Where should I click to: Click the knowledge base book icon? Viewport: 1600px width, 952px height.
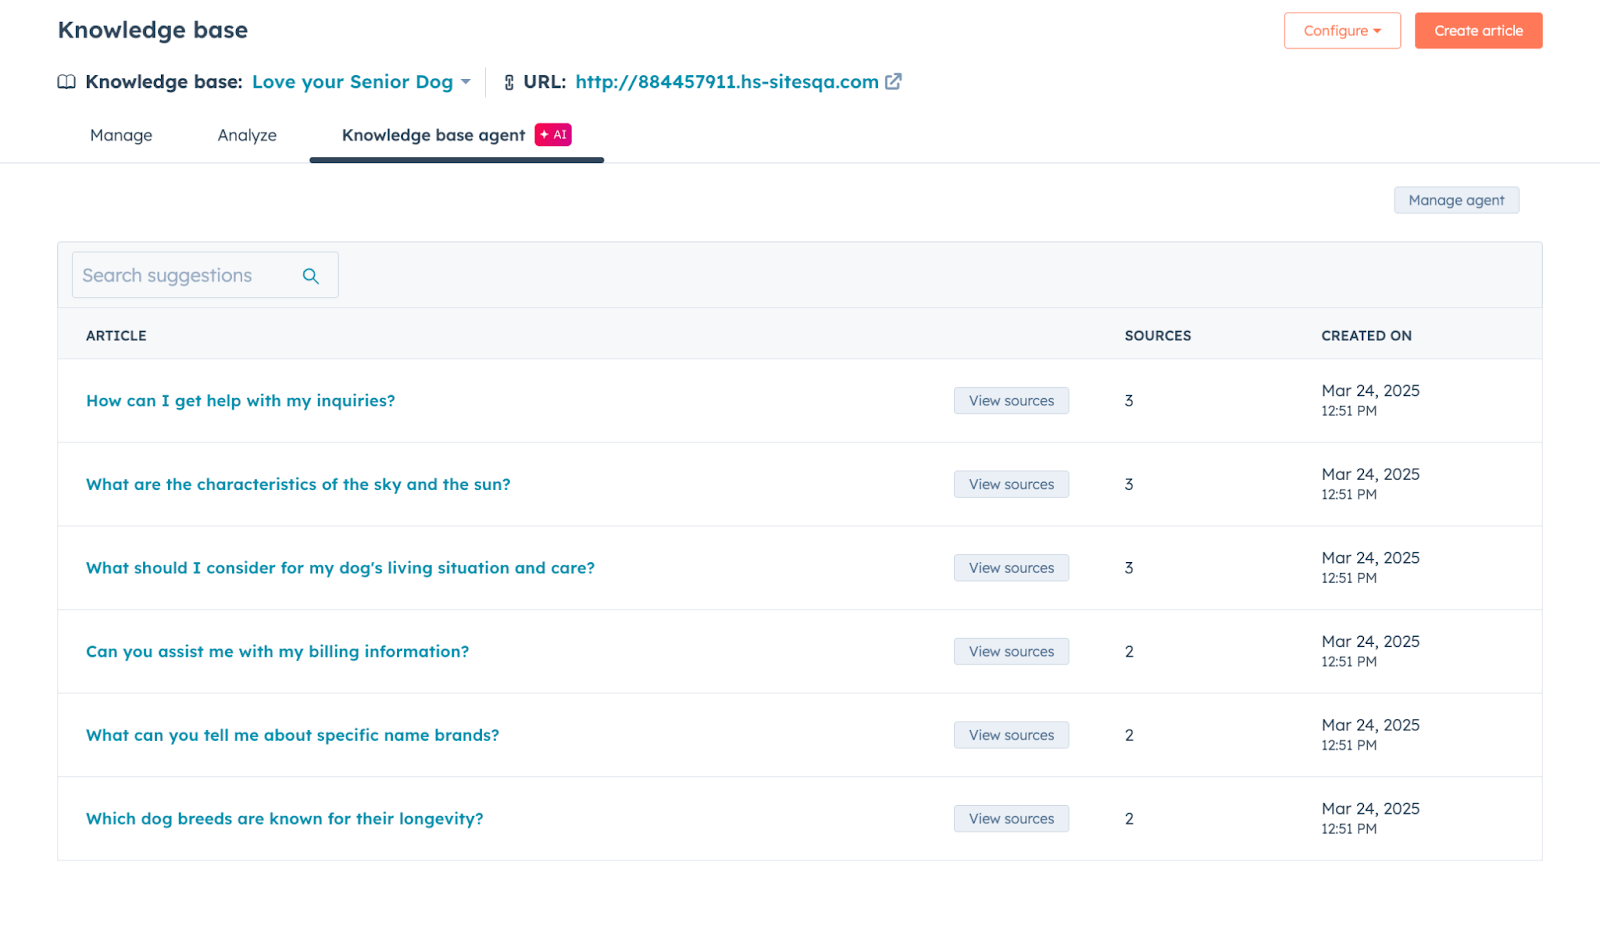[67, 82]
